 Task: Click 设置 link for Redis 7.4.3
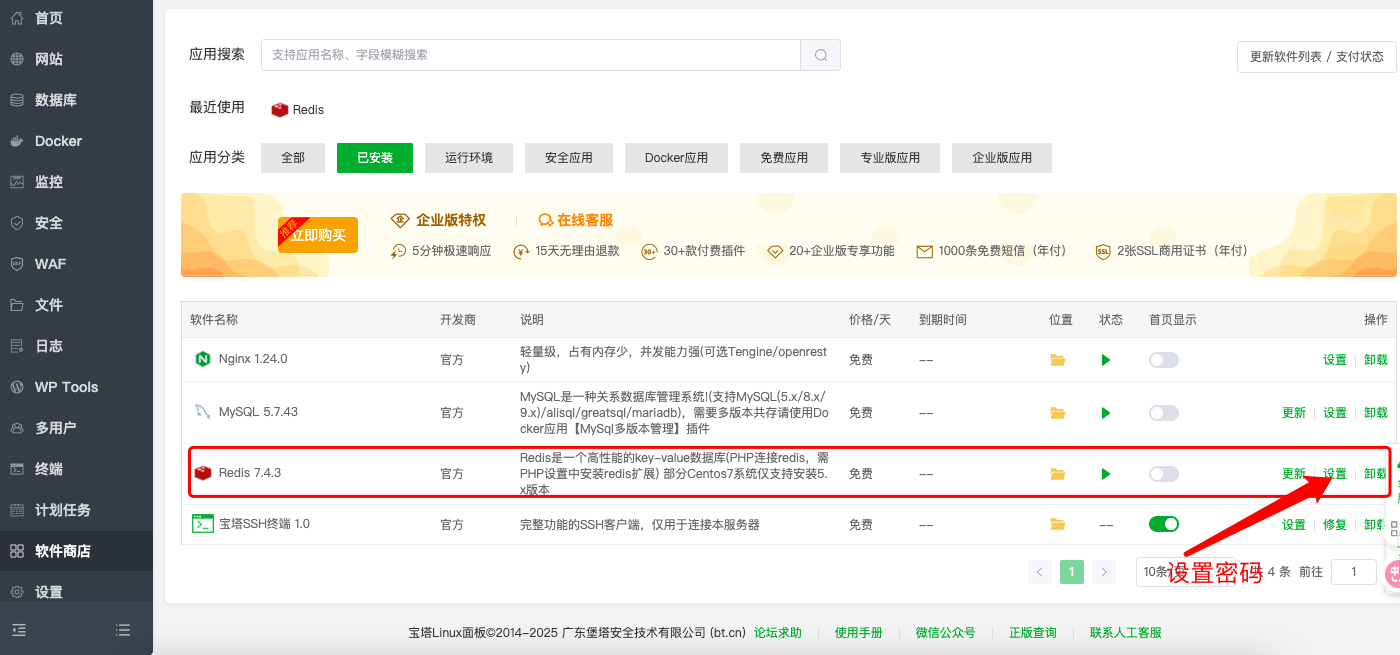pos(1334,474)
